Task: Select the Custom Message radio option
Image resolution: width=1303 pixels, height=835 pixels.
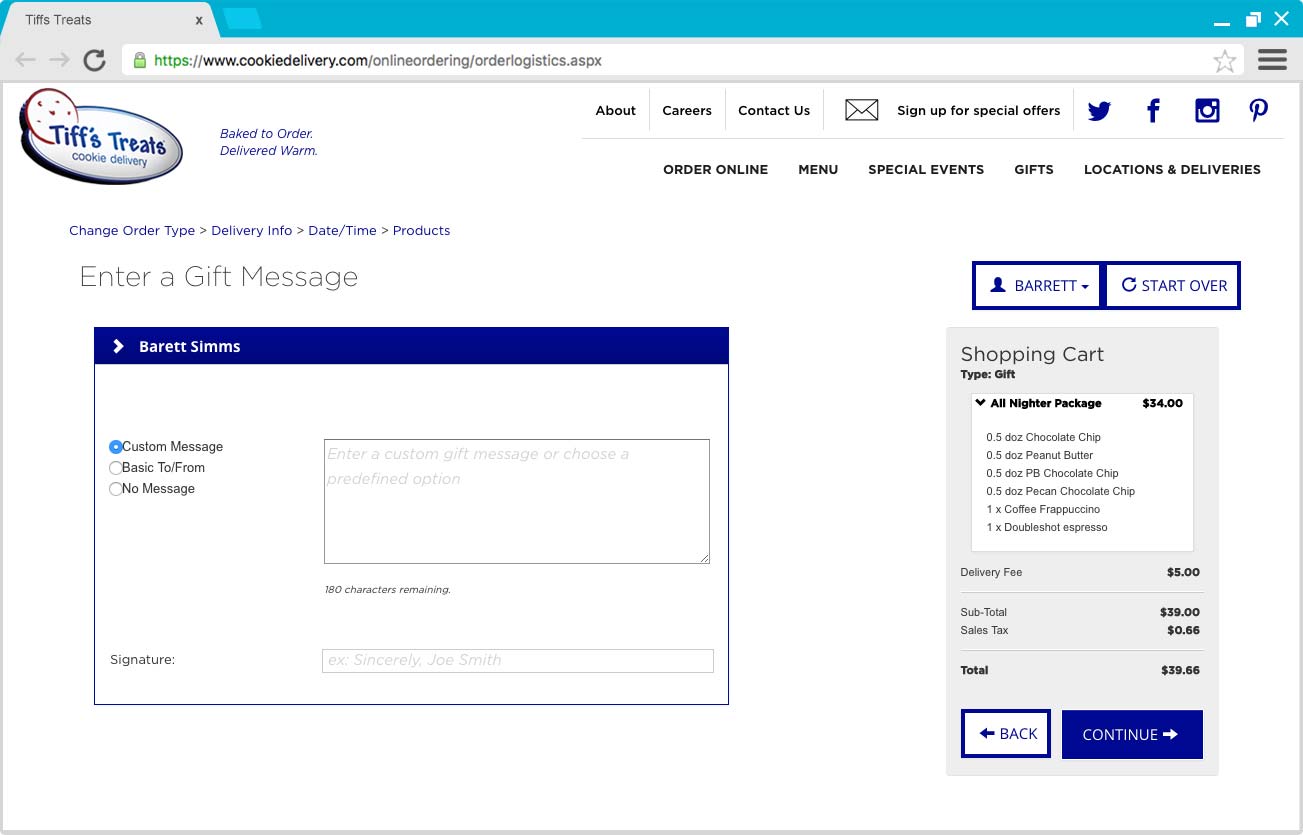Action: [116, 447]
